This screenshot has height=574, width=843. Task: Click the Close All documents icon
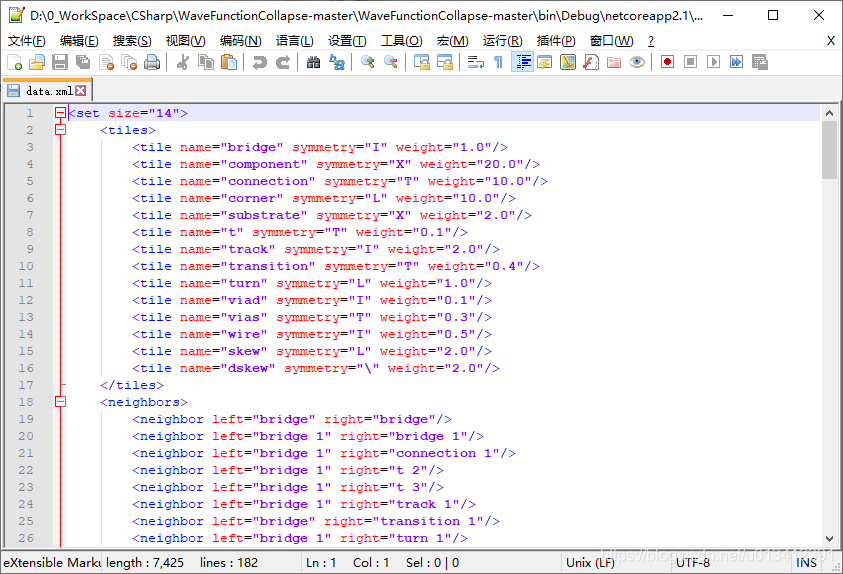coord(129,62)
